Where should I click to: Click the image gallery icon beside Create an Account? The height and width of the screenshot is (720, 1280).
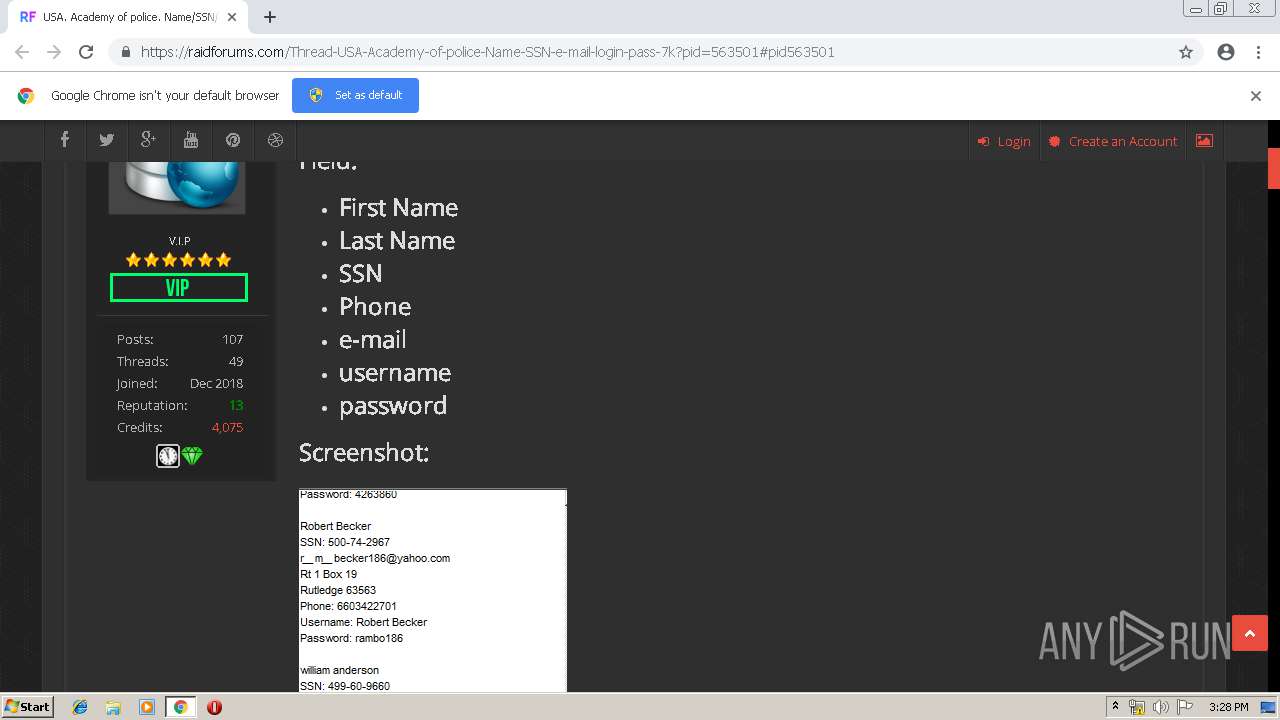(1204, 141)
